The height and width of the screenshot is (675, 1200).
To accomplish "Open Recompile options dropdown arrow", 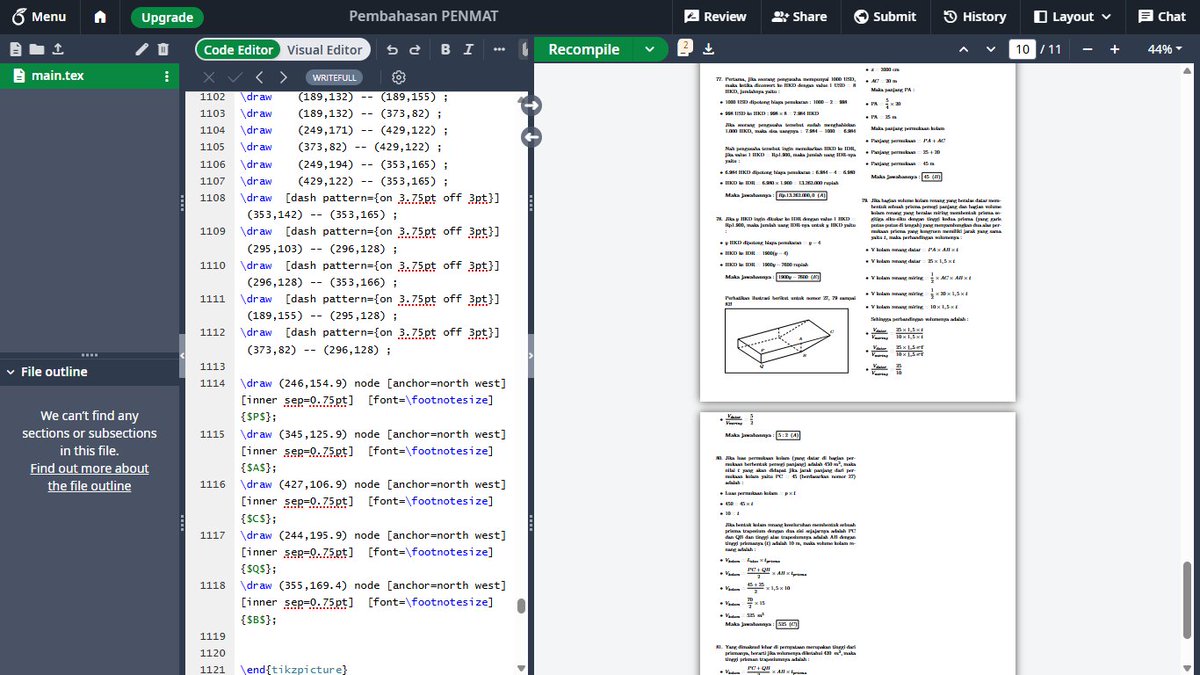I will pyautogui.click(x=650, y=49).
